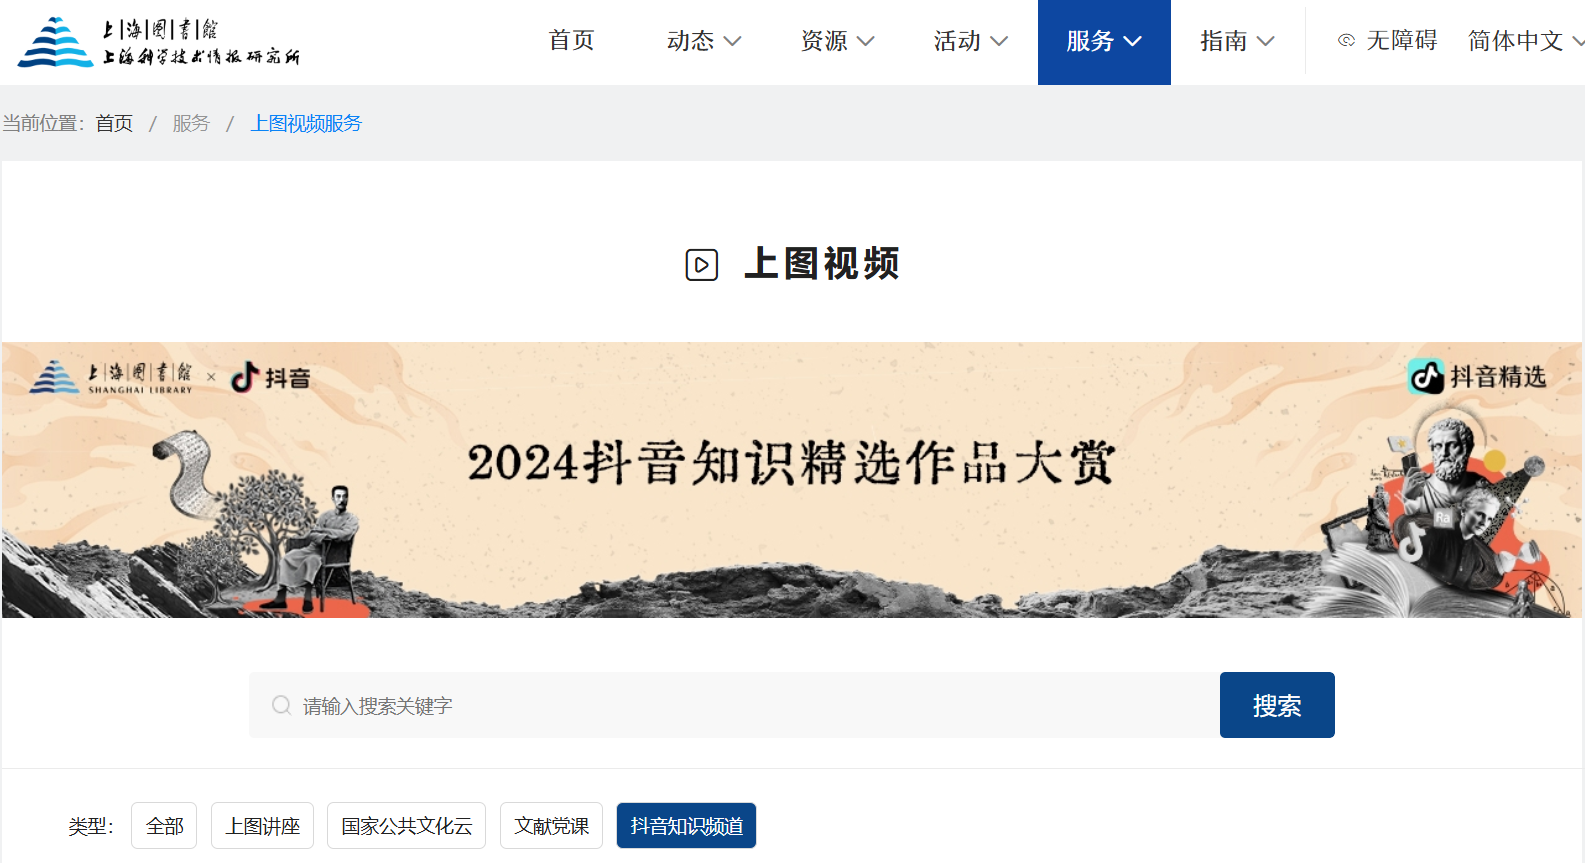This screenshot has width=1585, height=863.
Task: Open the 上图视频服务 breadcrumb link
Action: click(x=306, y=123)
